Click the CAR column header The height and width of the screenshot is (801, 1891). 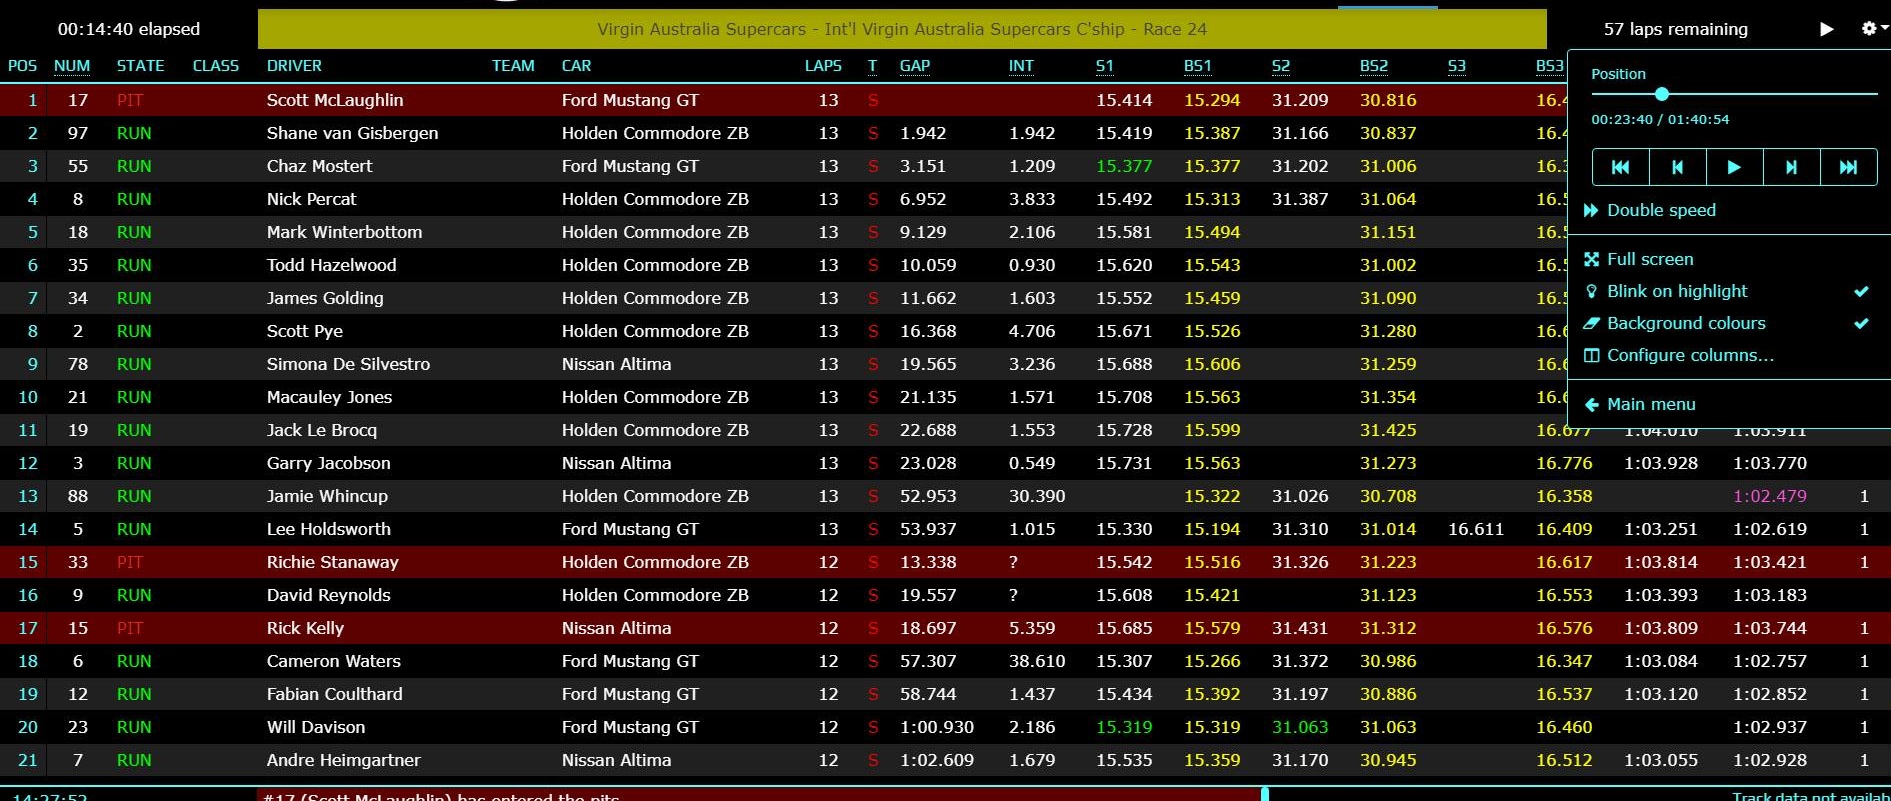[x=576, y=66]
